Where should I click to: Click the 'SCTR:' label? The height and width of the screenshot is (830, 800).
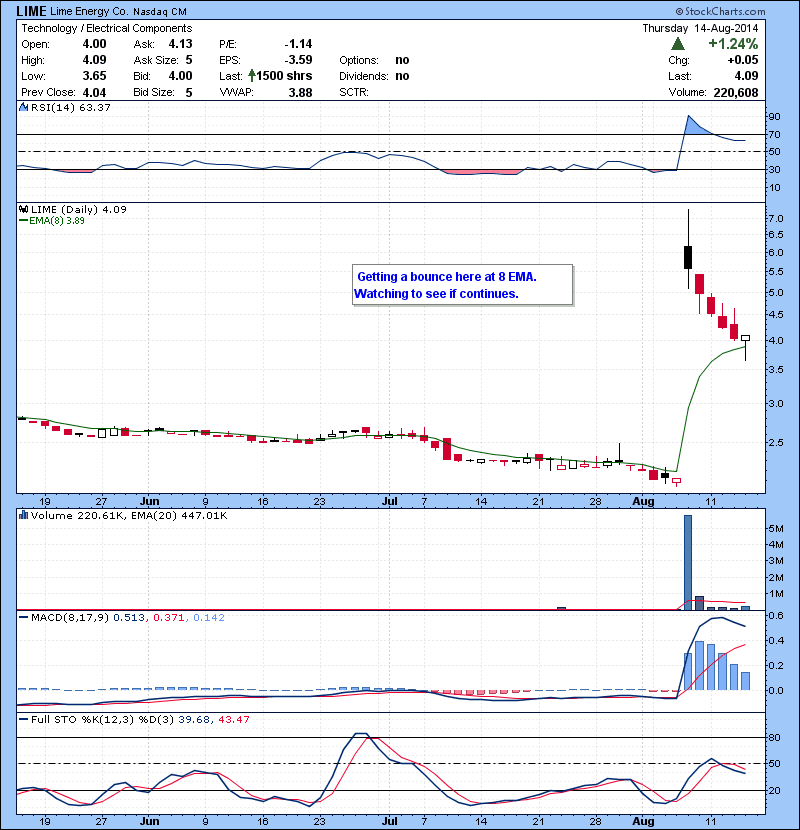click(354, 92)
